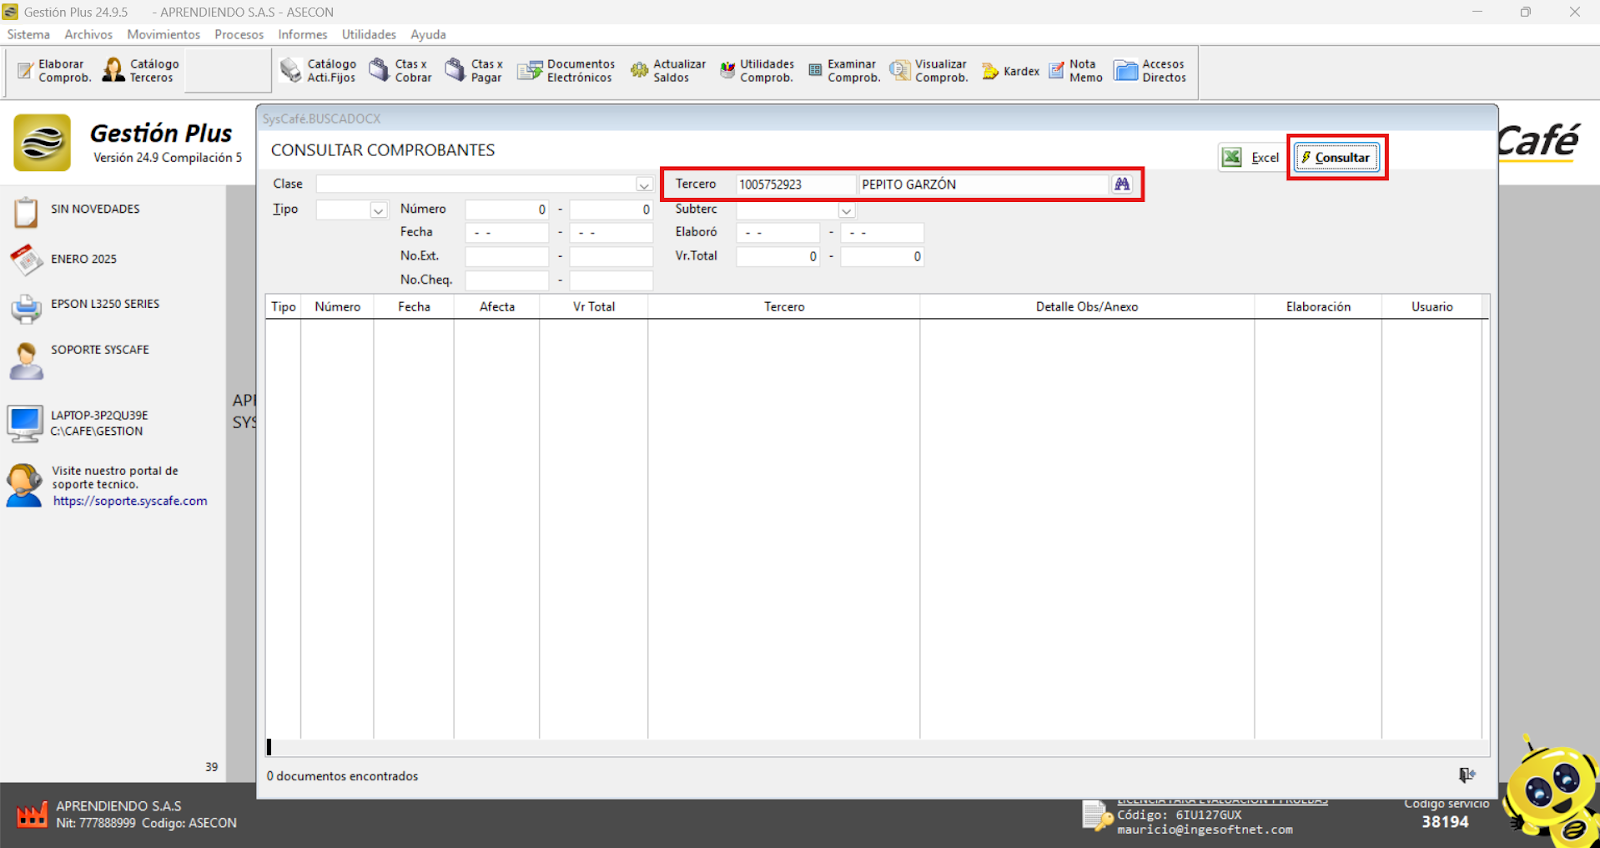Open Catálogo Activos Fijos
Image resolution: width=1600 pixels, height=848 pixels.
[x=318, y=71]
